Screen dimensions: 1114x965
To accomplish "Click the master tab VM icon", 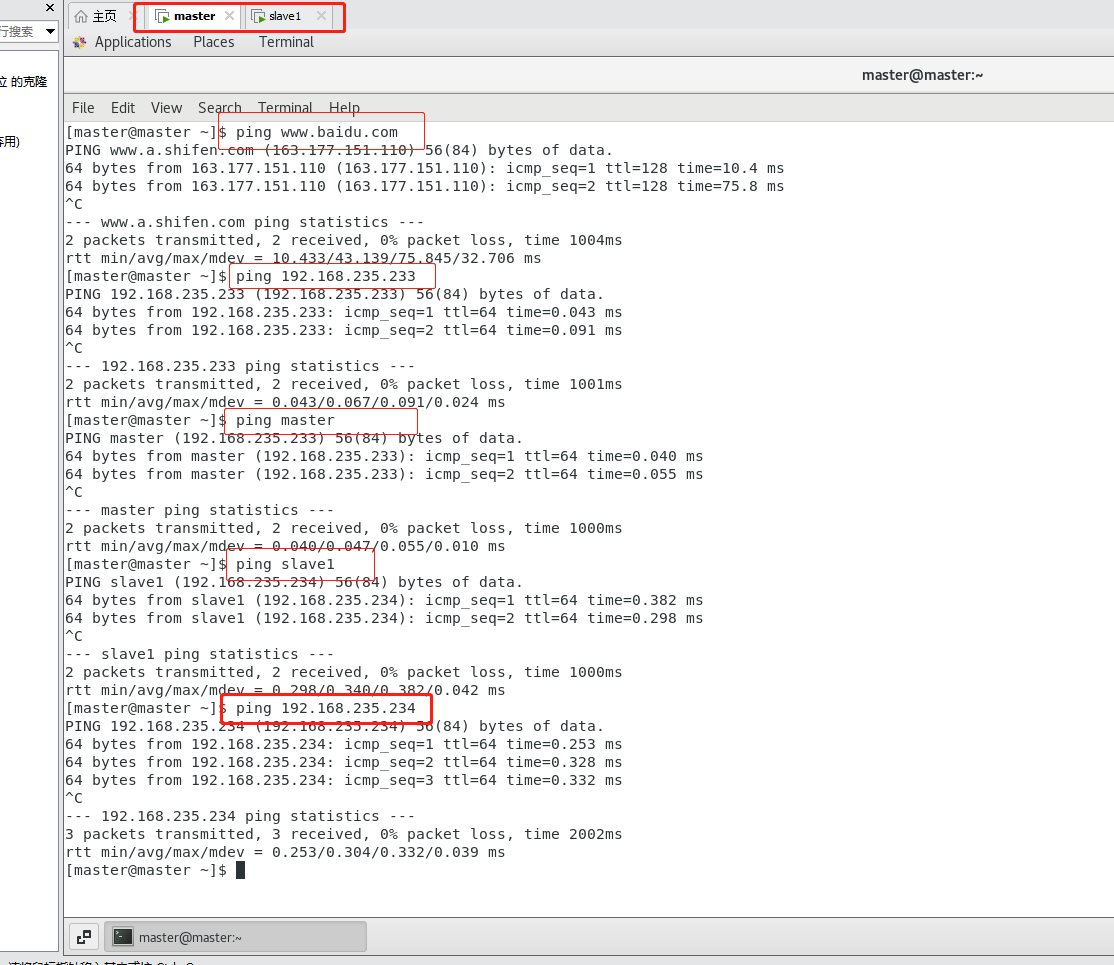I will 162,16.
